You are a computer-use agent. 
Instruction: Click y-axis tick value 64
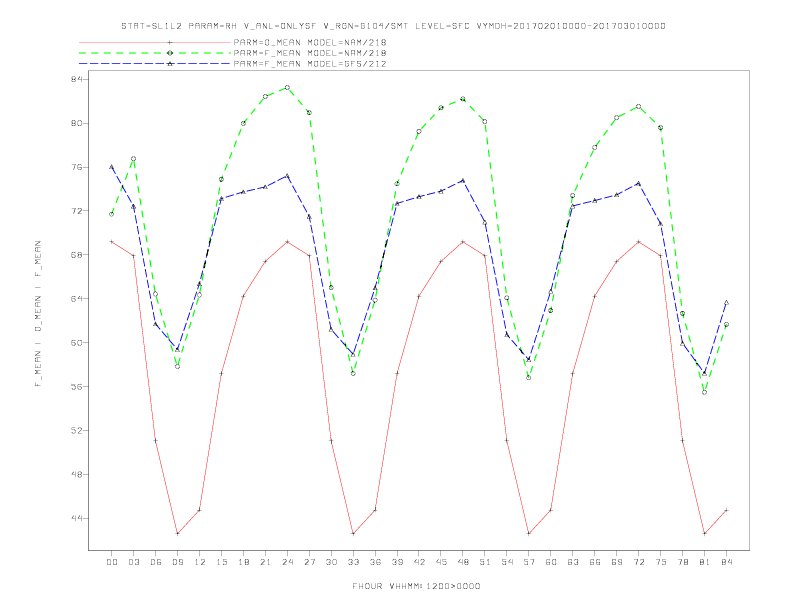click(x=78, y=298)
